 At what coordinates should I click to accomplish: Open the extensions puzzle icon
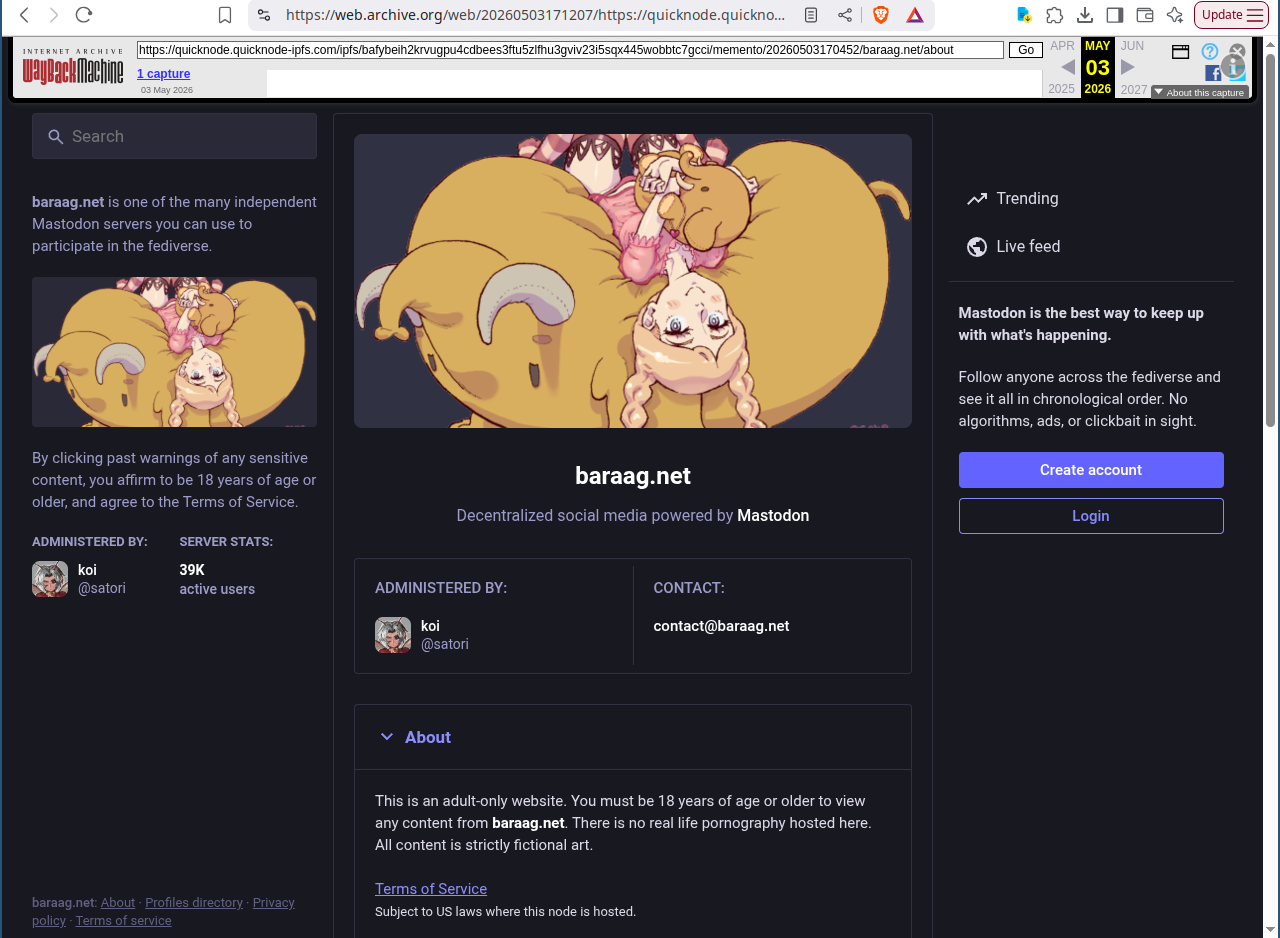click(1054, 15)
